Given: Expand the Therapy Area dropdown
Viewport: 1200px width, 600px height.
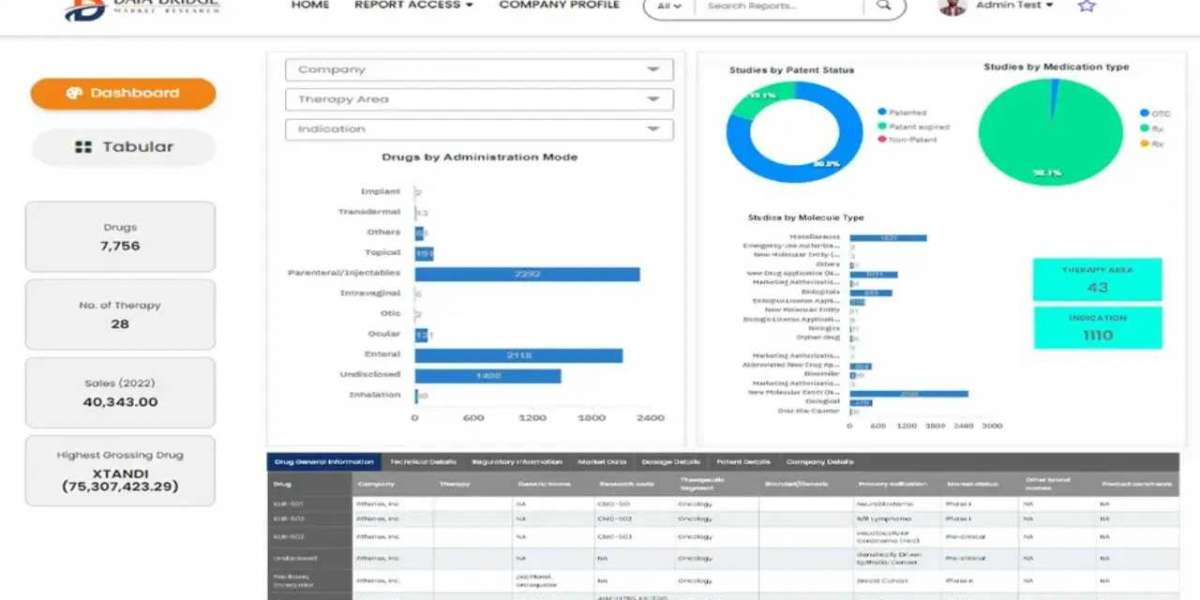Looking at the screenshot, I should point(479,100).
